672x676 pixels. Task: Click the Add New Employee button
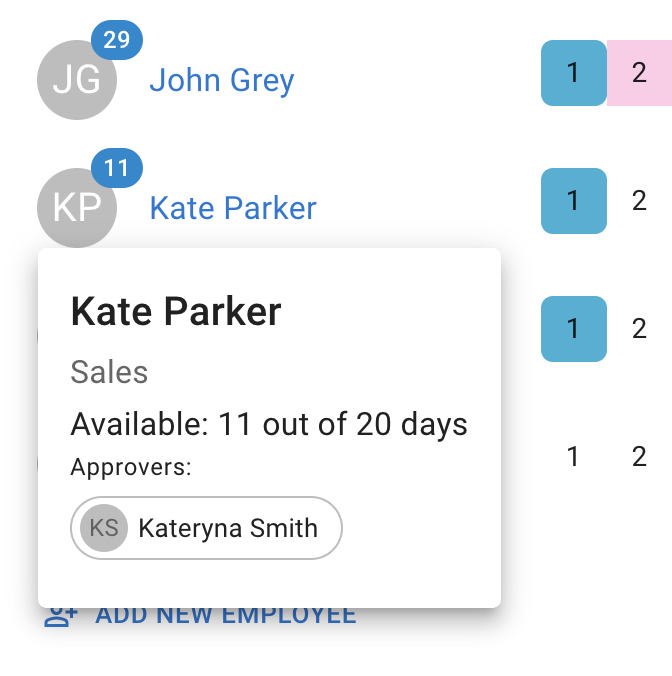click(200, 616)
